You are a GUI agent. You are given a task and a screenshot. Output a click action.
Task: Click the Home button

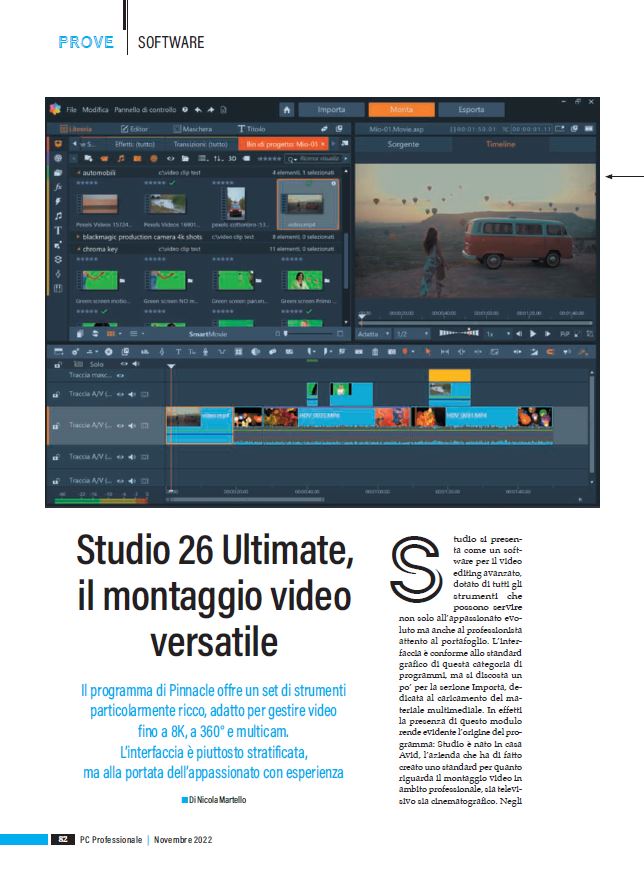click(286, 110)
